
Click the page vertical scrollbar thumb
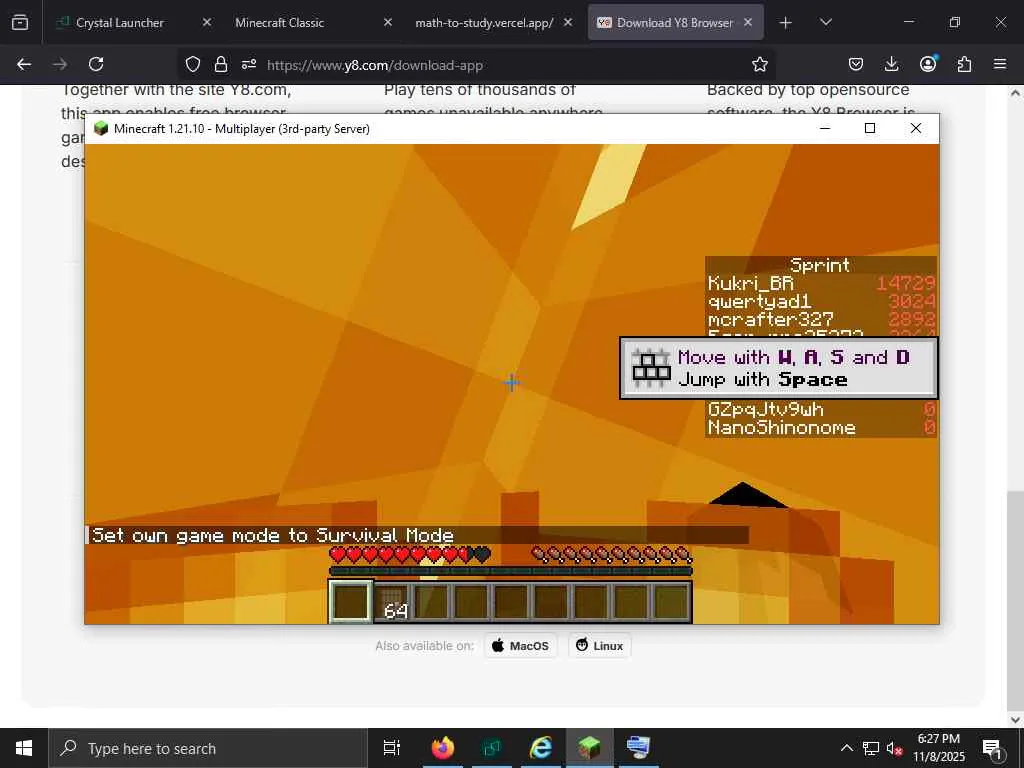pos(1015,600)
